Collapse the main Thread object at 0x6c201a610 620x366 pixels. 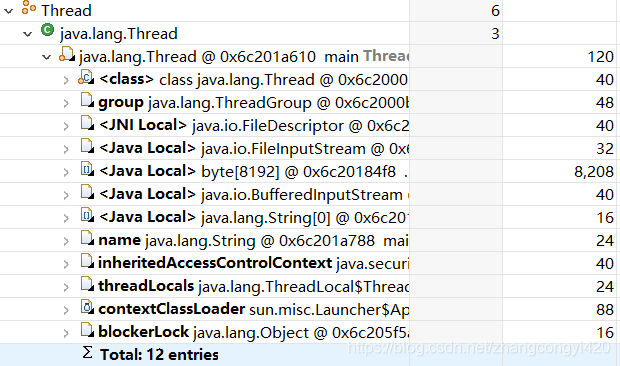click(x=47, y=57)
